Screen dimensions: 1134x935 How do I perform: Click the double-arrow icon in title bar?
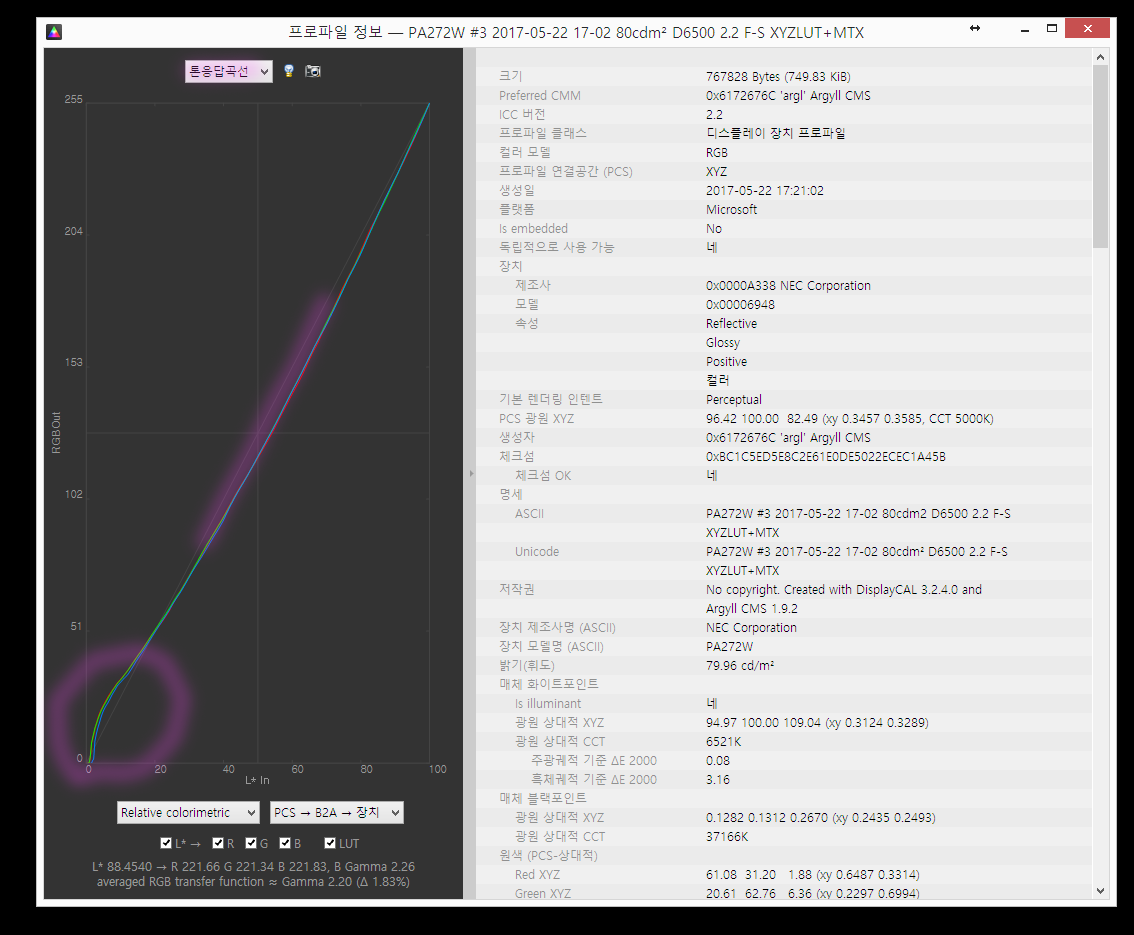975,29
